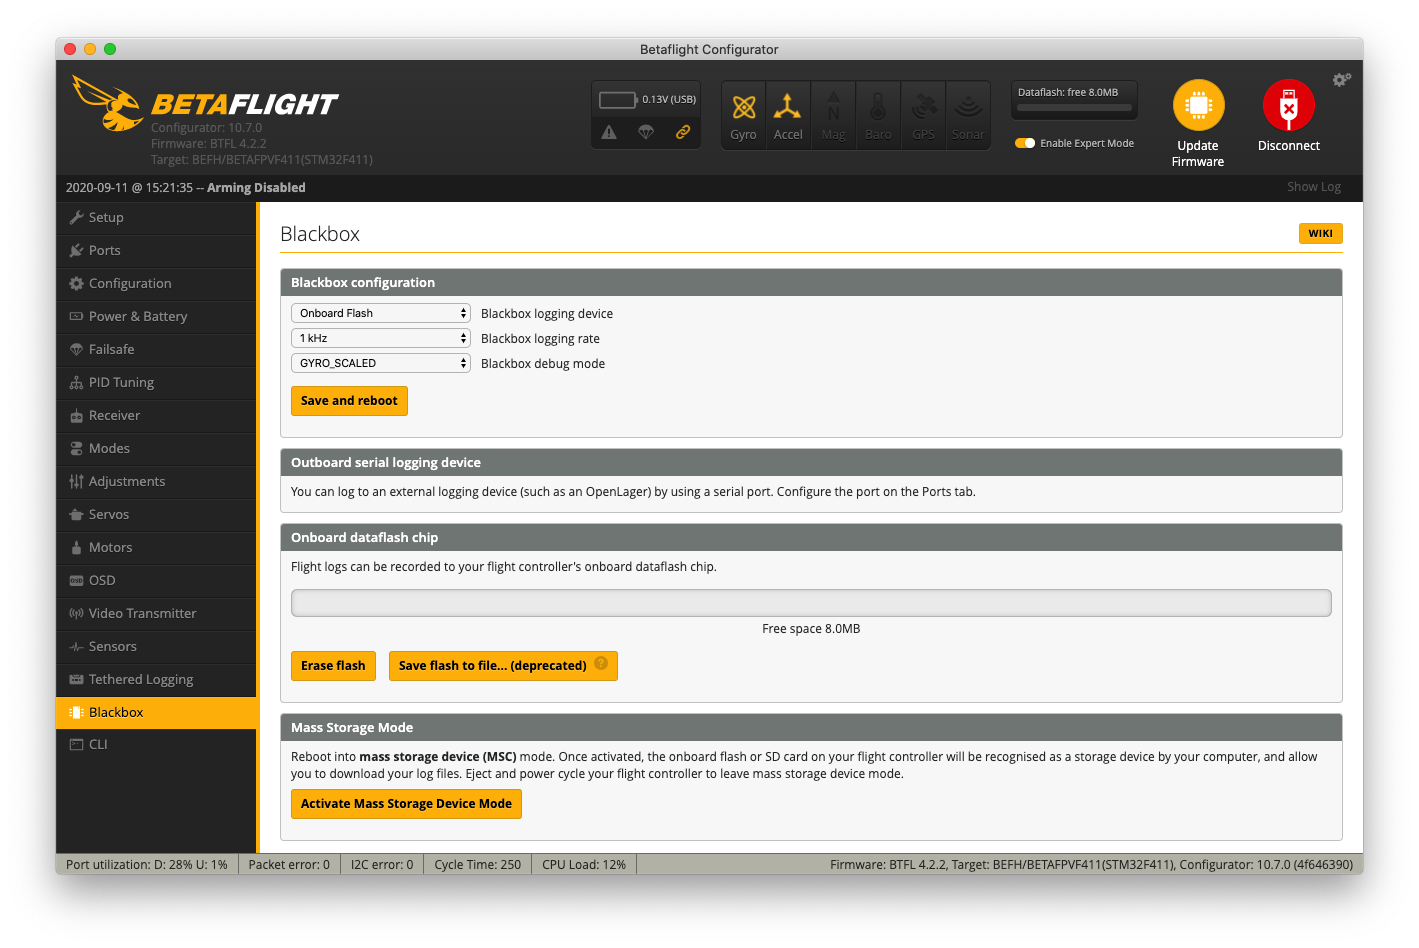Click the Update Firmware chip icon

pos(1198,105)
